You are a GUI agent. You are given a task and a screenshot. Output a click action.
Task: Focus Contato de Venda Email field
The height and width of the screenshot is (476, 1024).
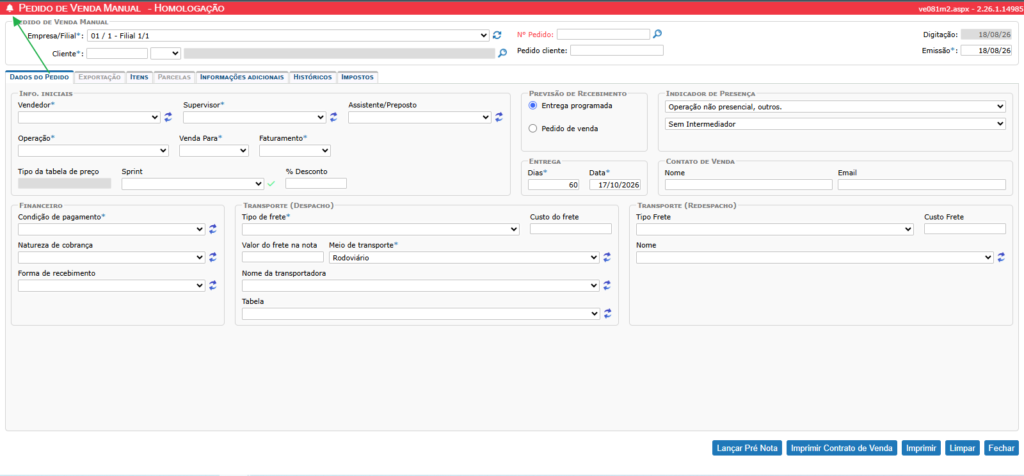[921, 185]
